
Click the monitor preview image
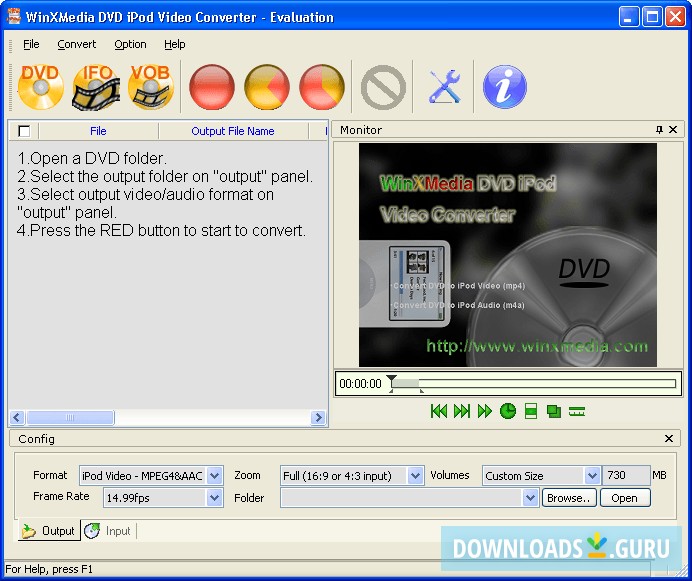[508, 255]
